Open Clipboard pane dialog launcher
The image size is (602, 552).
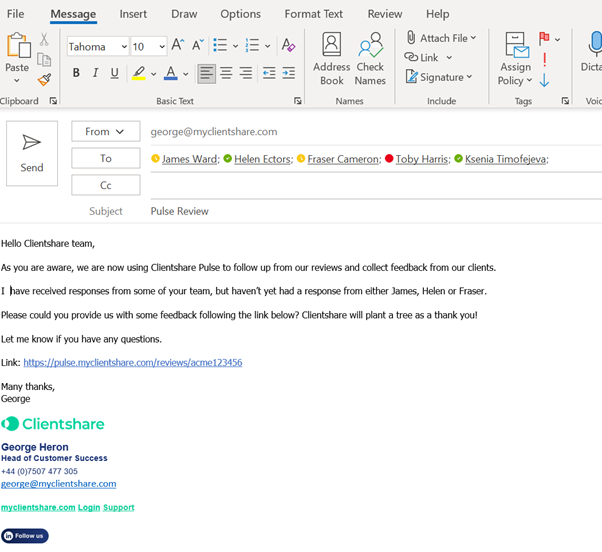pos(53,101)
